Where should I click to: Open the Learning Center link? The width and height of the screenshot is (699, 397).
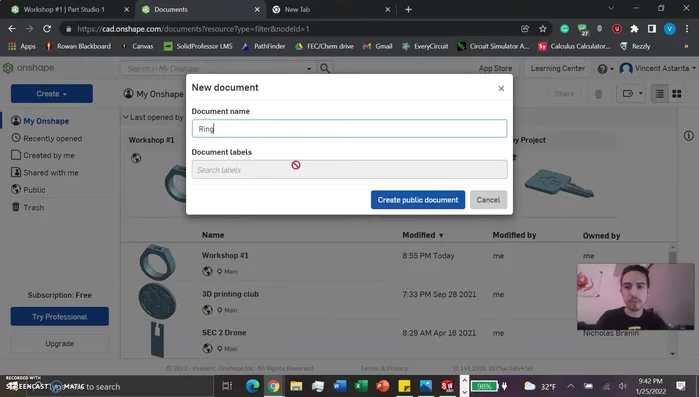(558, 68)
